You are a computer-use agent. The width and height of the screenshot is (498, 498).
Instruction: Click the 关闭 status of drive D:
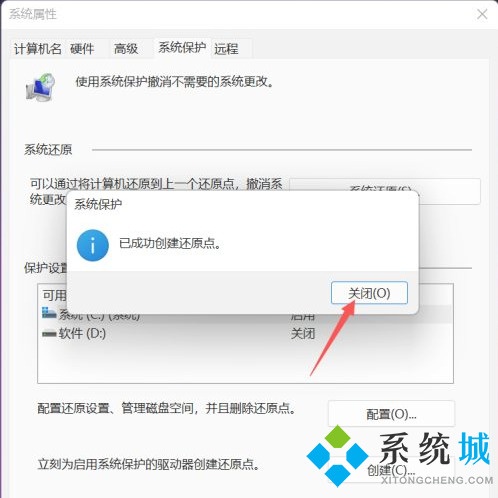click(x=303, y=333)
